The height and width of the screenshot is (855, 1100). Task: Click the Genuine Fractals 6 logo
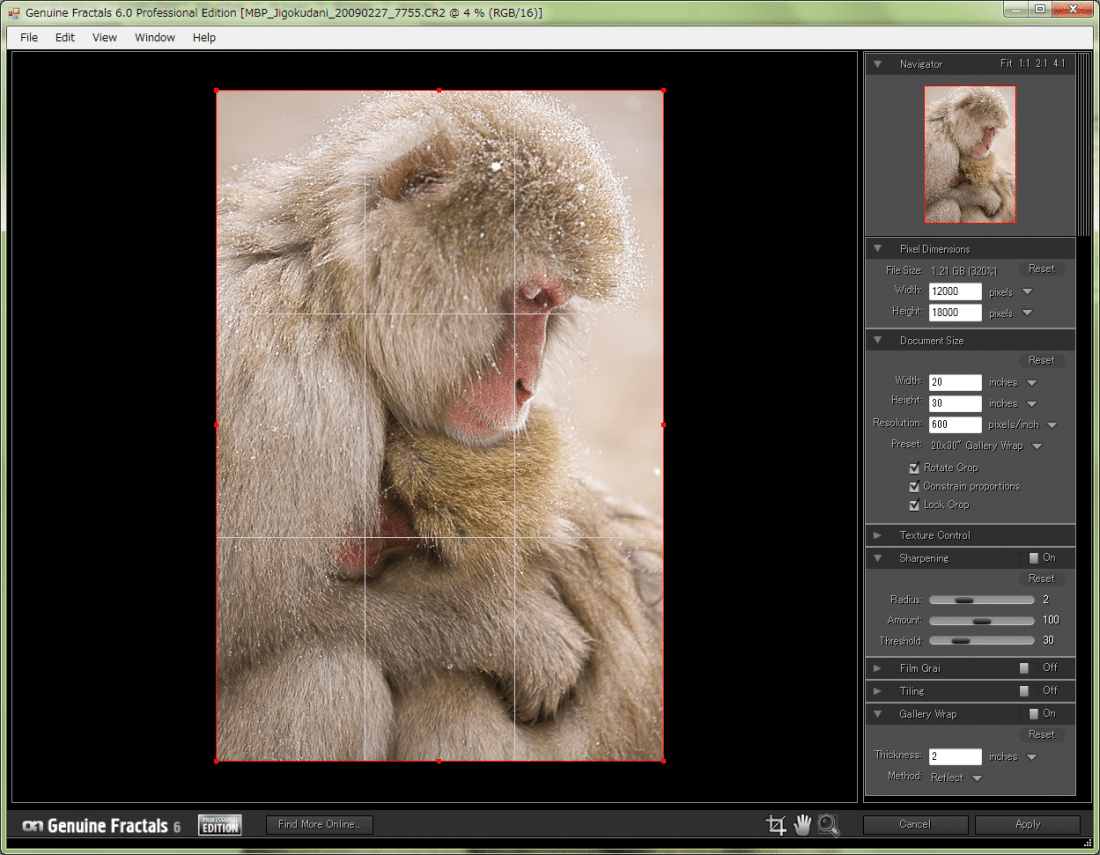(x=101, y=826)
